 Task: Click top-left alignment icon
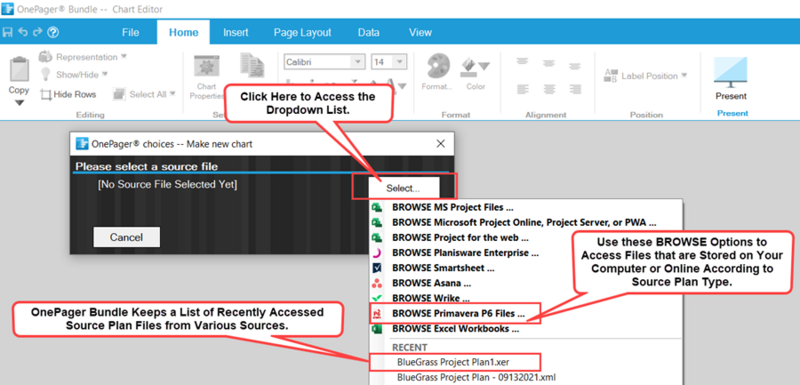click(x=522, y=62)
